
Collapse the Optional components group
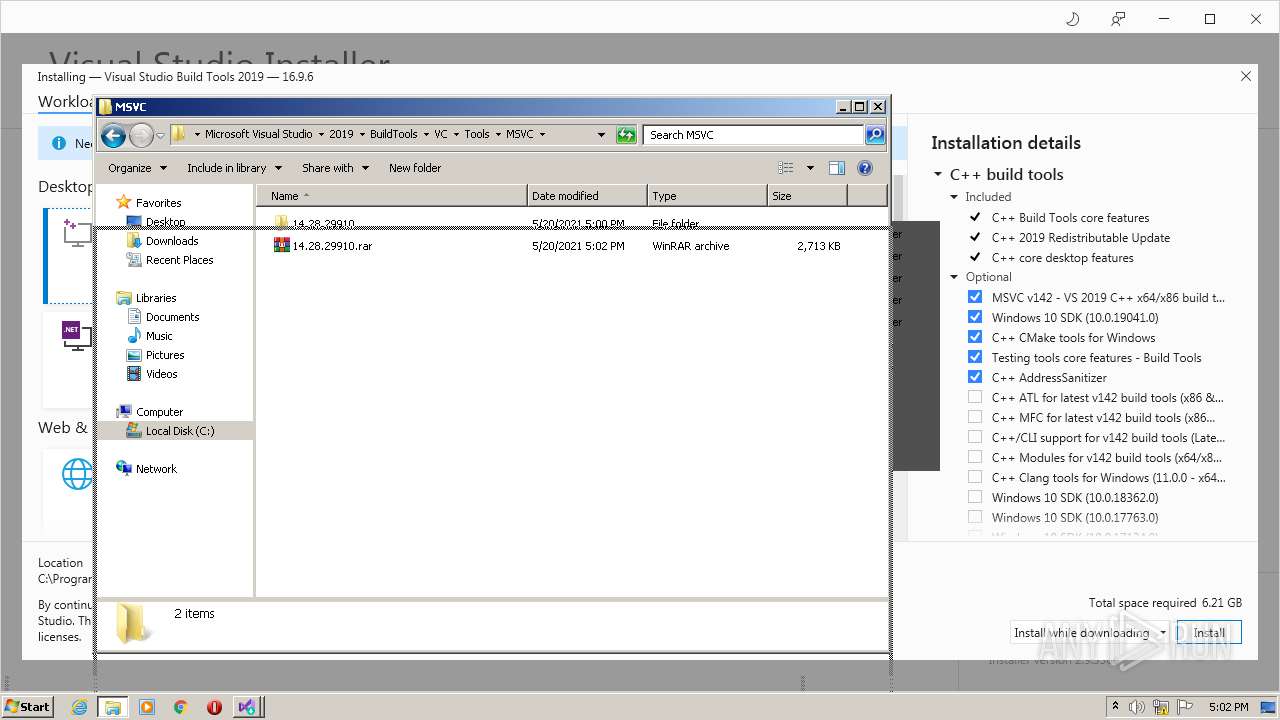tap(954, 277)
